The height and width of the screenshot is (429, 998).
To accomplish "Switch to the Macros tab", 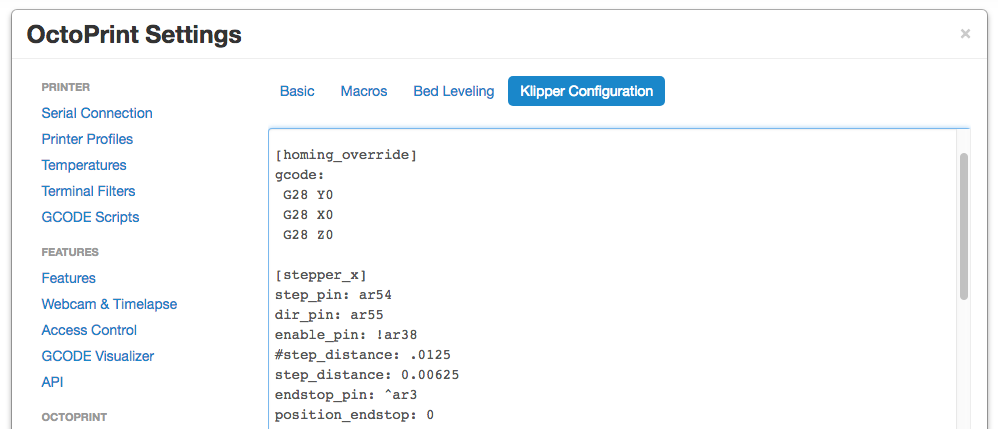I will (364, 91).
